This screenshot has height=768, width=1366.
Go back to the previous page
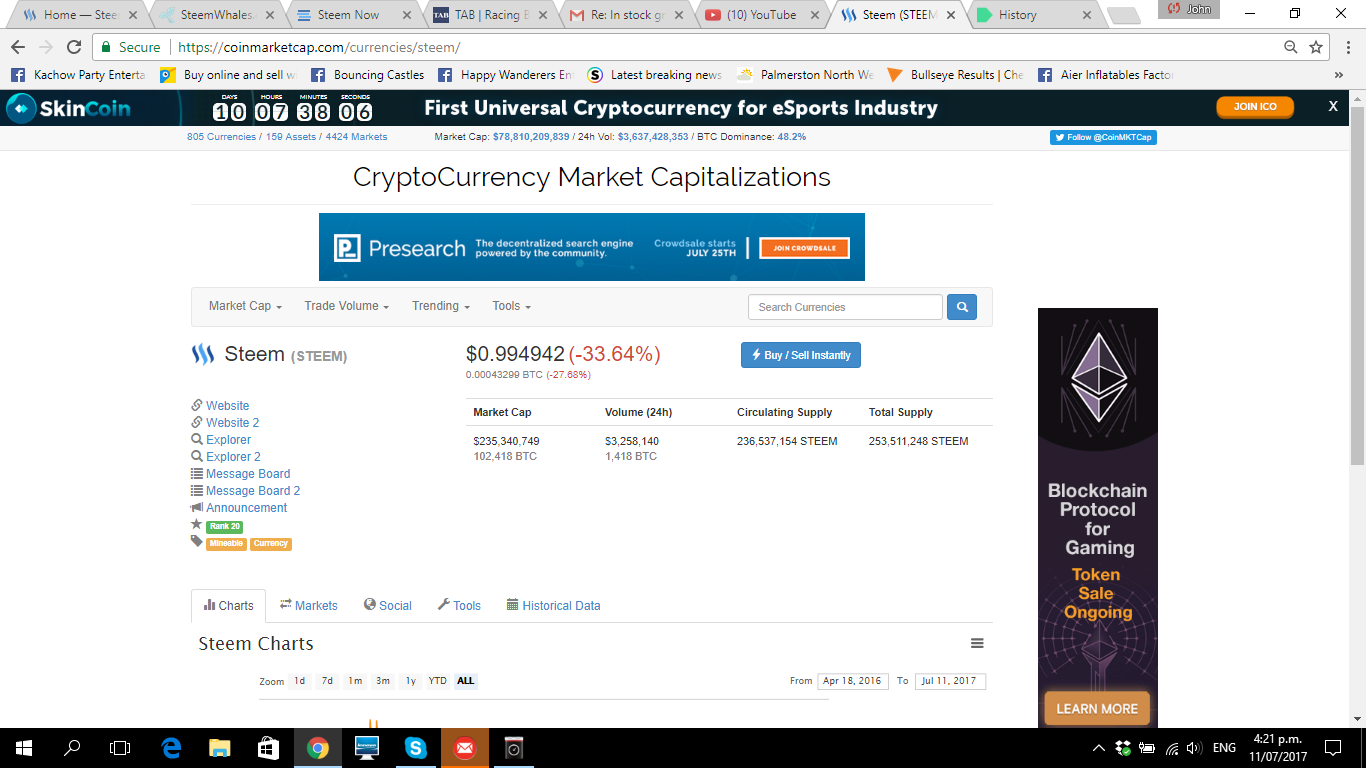[x=18, y=47]
